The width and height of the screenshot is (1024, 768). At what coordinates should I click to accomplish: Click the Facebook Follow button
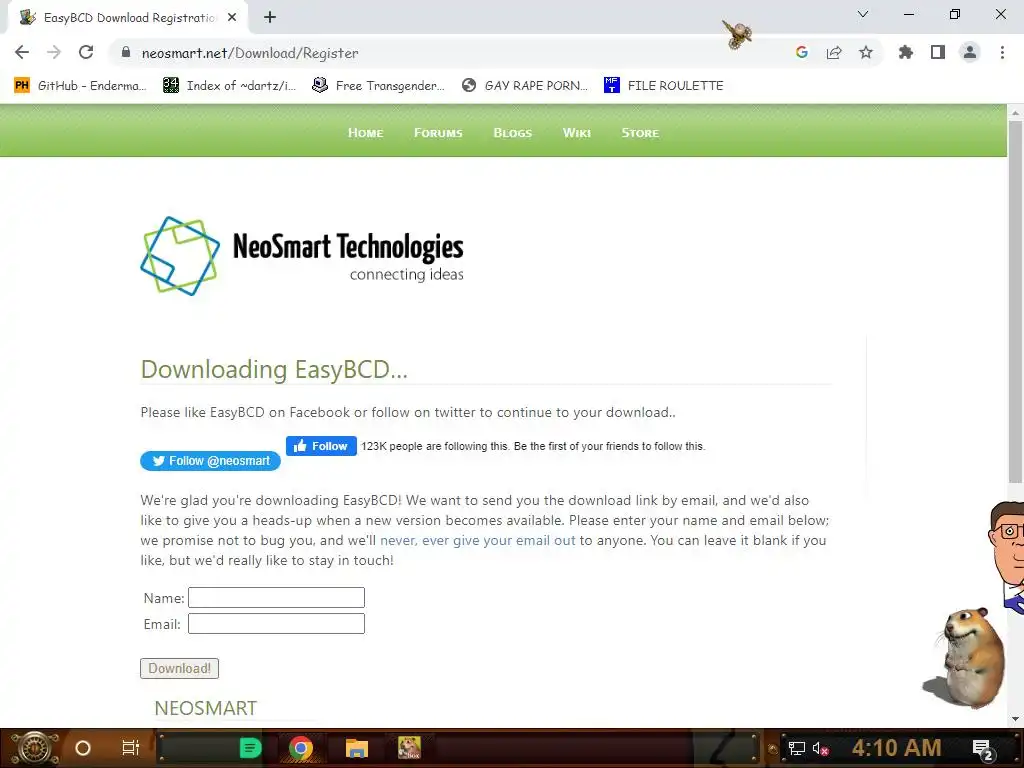click(321, 446)
